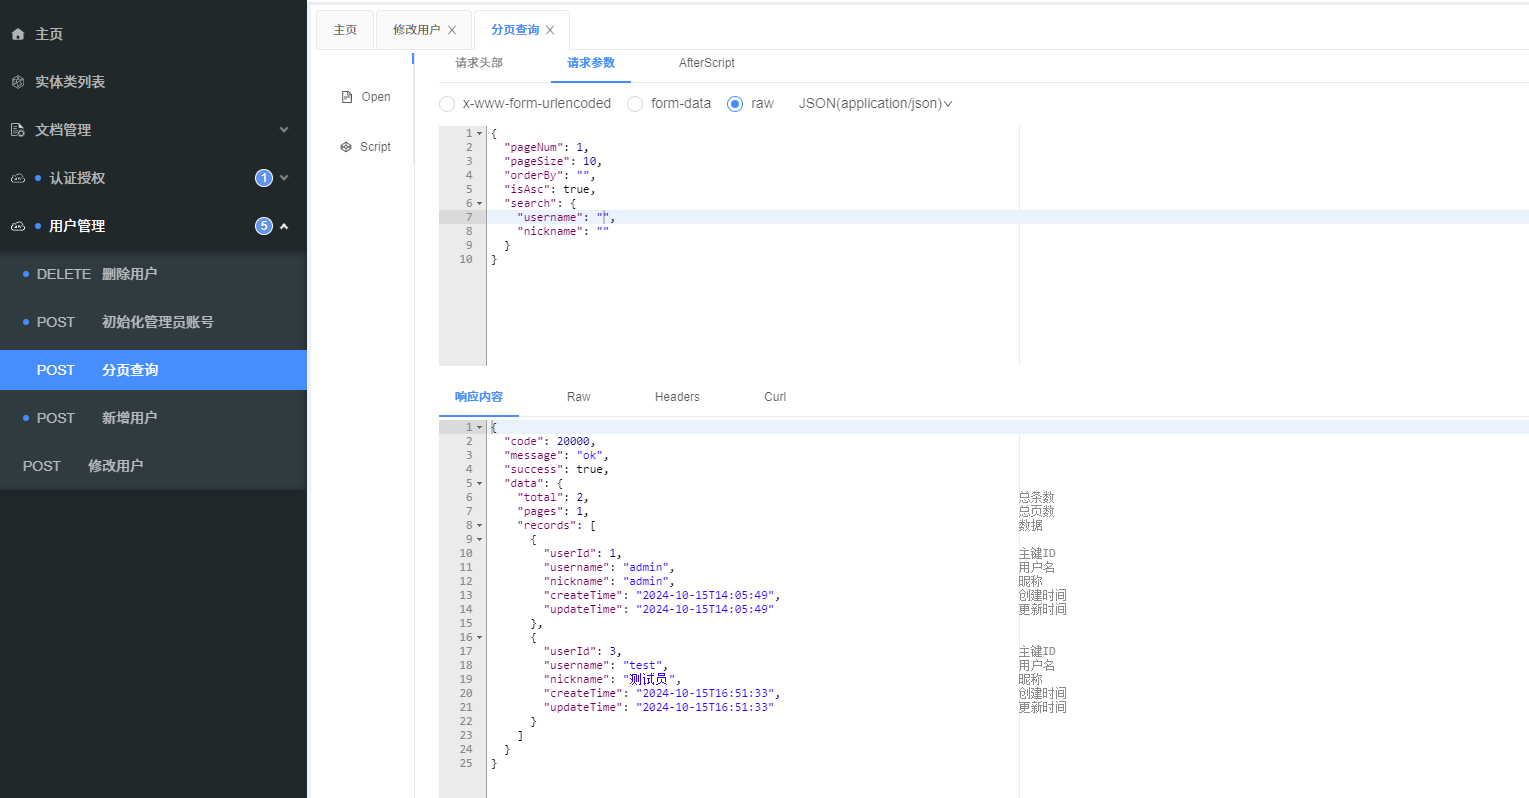This screenshot has height=798, width=1529.
Task: Click the 实体类列表 cube icon
Action: tap(18, 82)
